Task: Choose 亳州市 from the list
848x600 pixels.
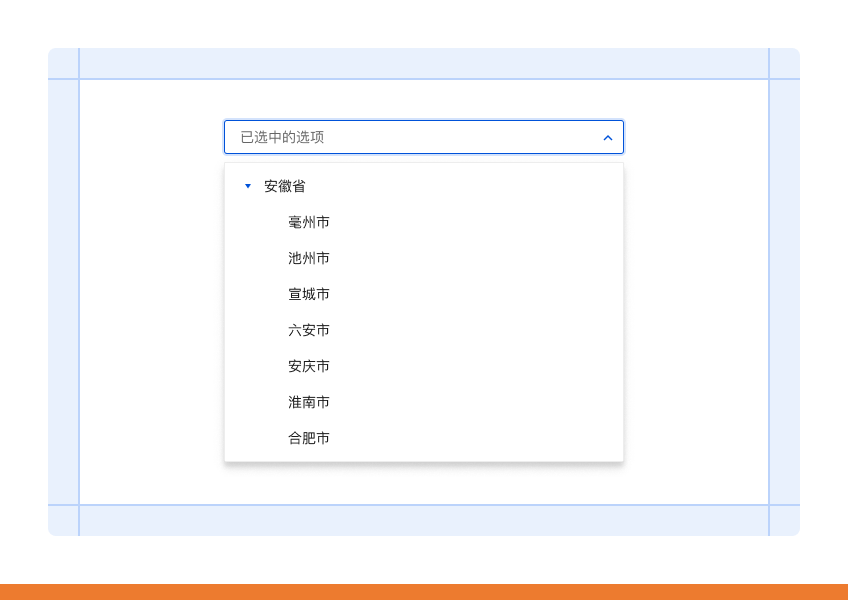Action: coord(309,222)
